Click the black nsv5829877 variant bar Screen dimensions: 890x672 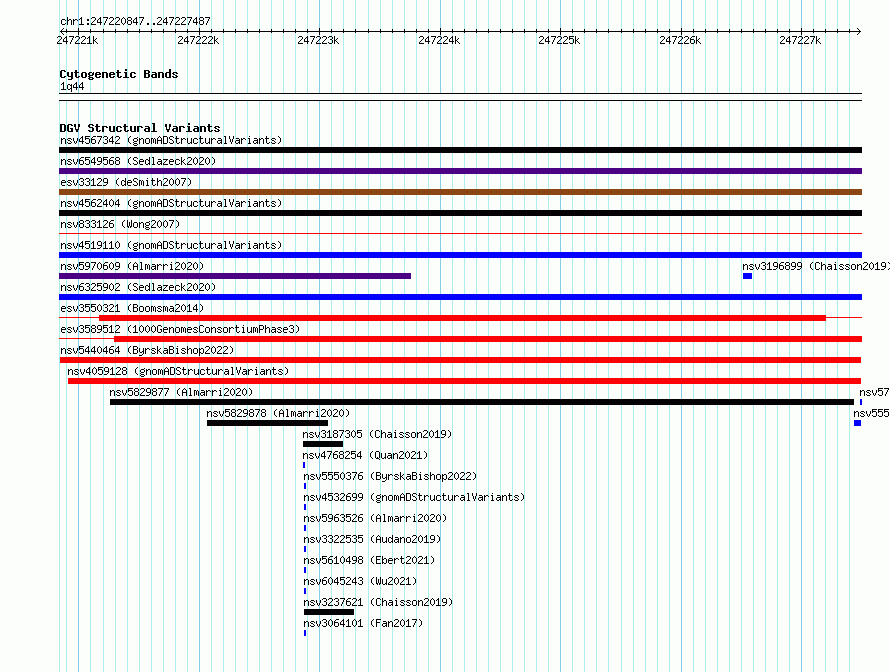(482, 402)
